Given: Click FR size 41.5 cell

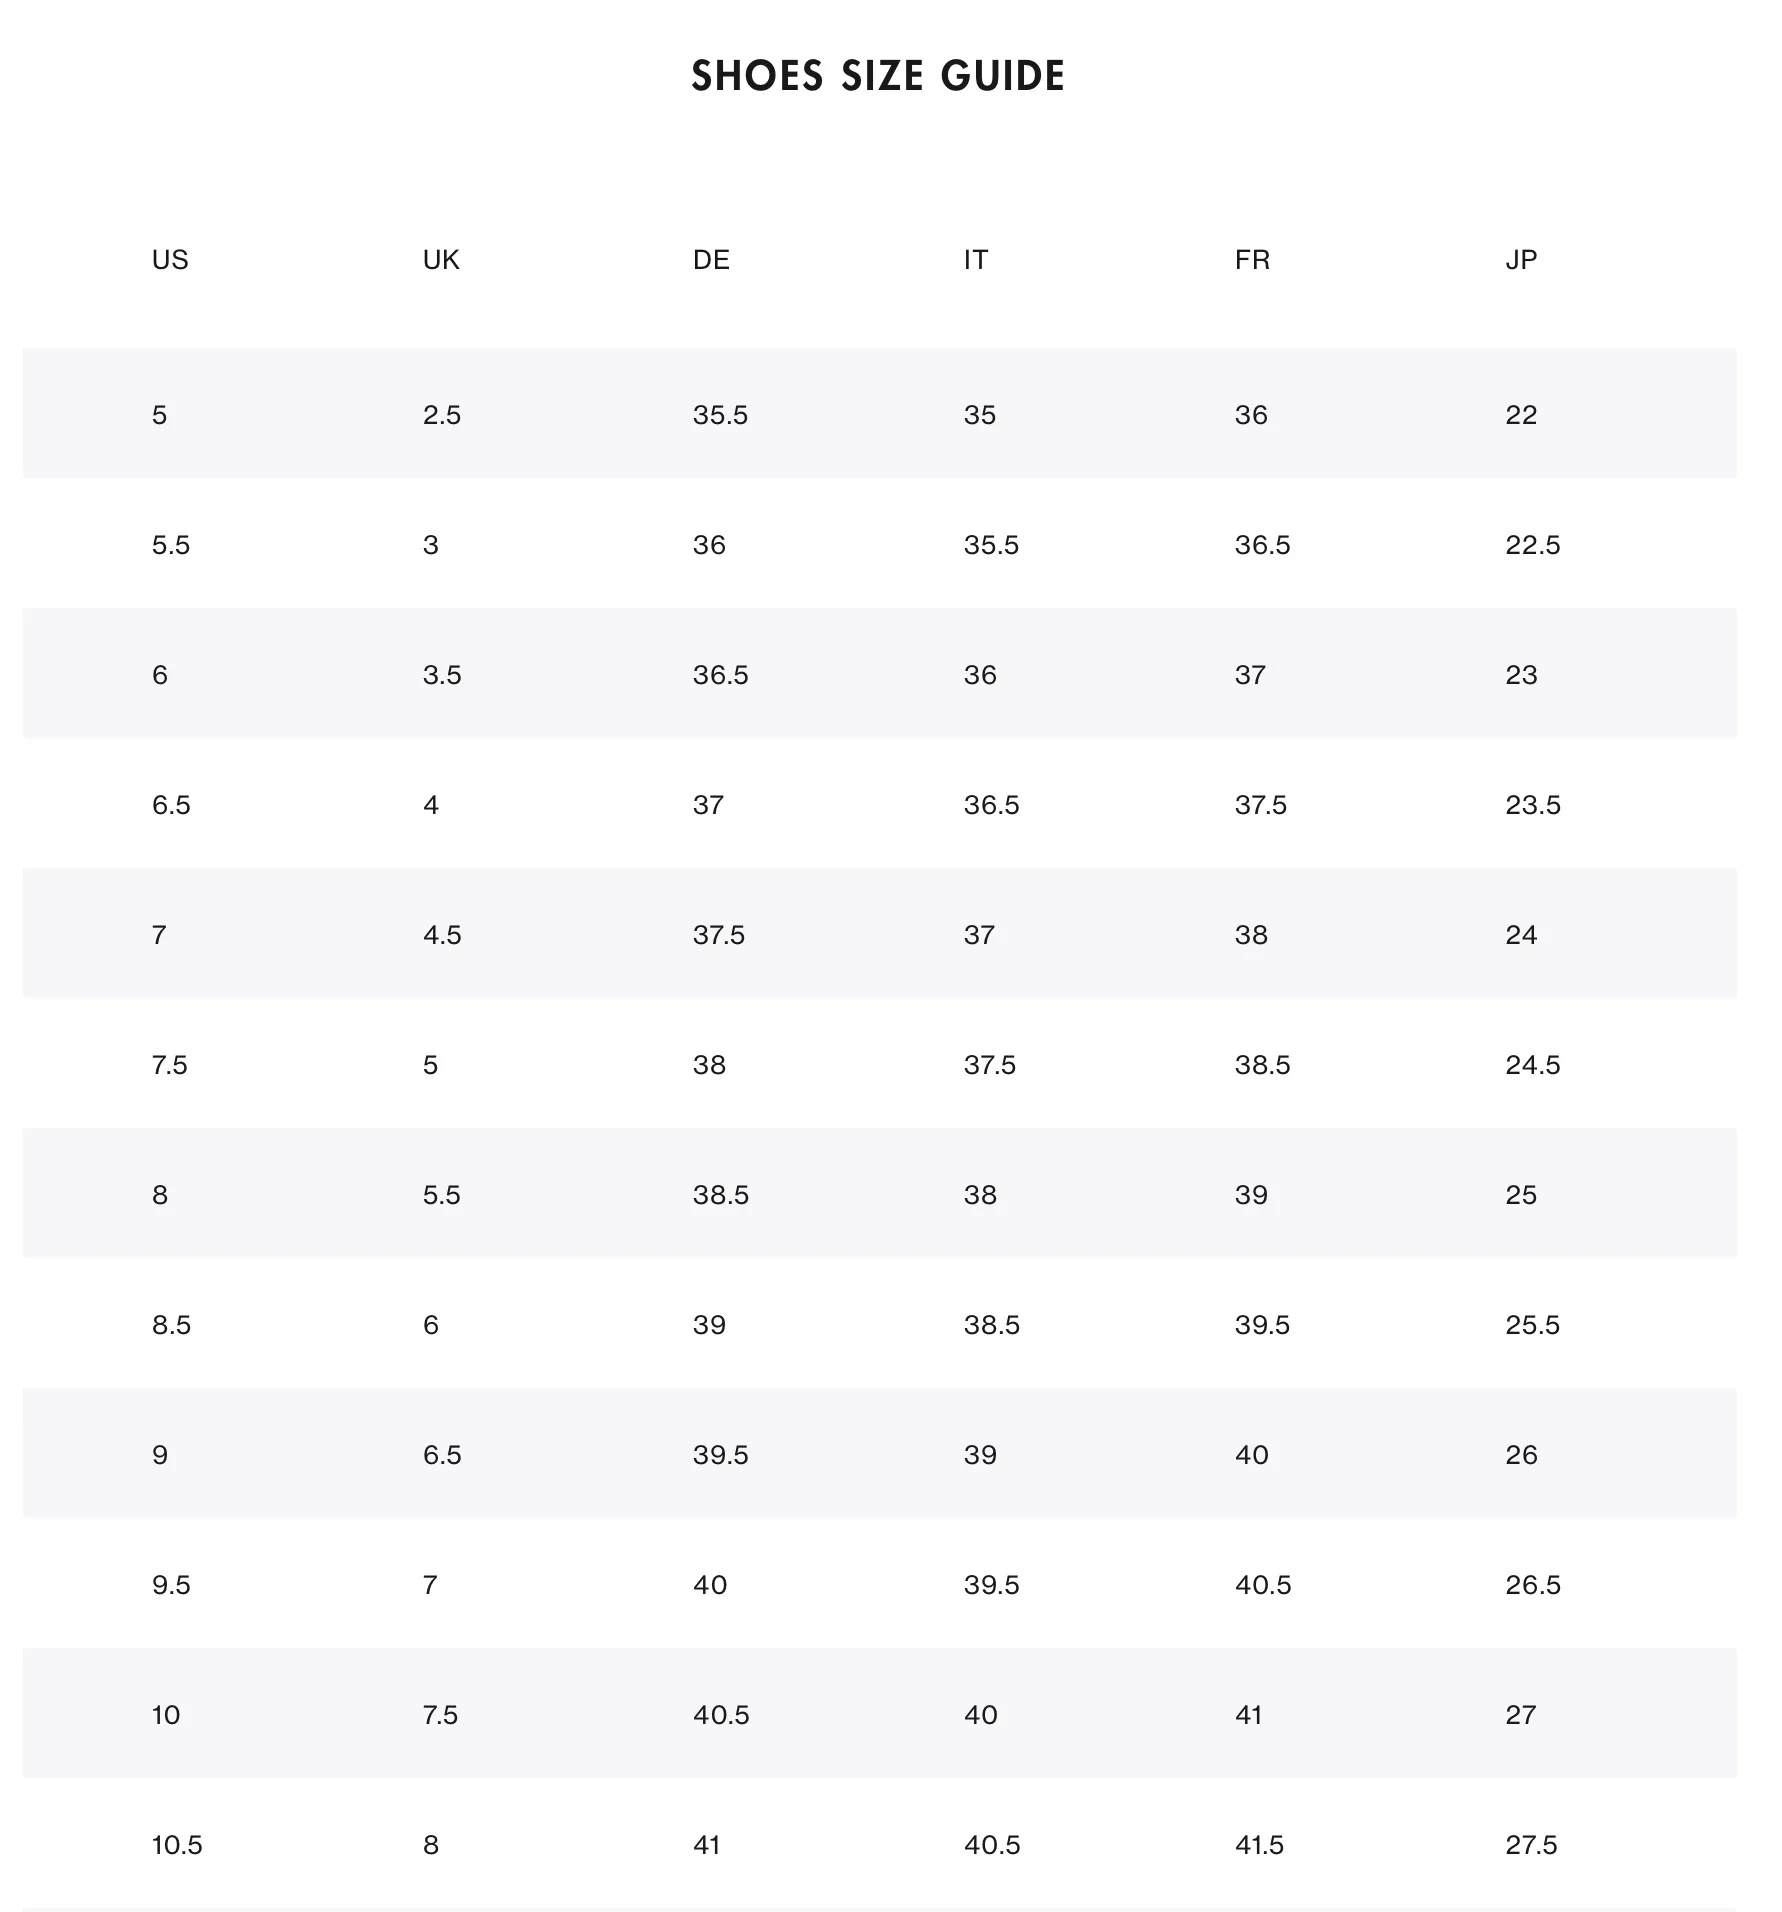Looking at the screenshot, I should pos(1259,1845).
